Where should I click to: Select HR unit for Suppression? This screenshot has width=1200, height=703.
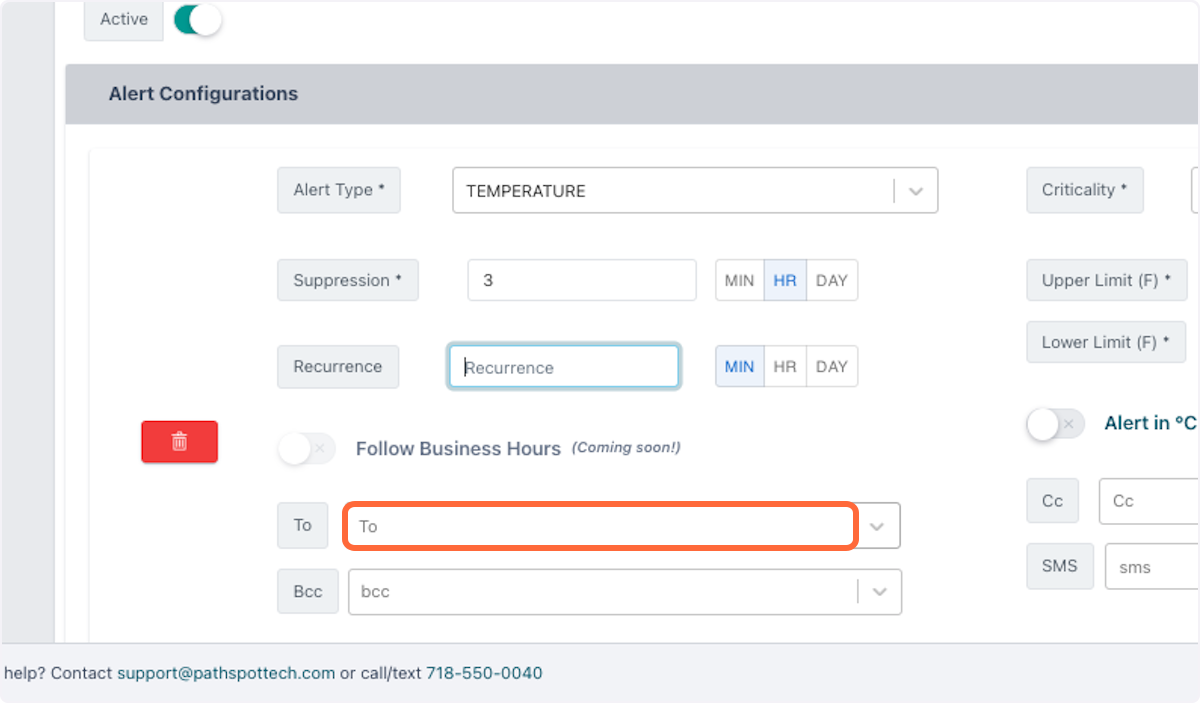click(785, 281)
